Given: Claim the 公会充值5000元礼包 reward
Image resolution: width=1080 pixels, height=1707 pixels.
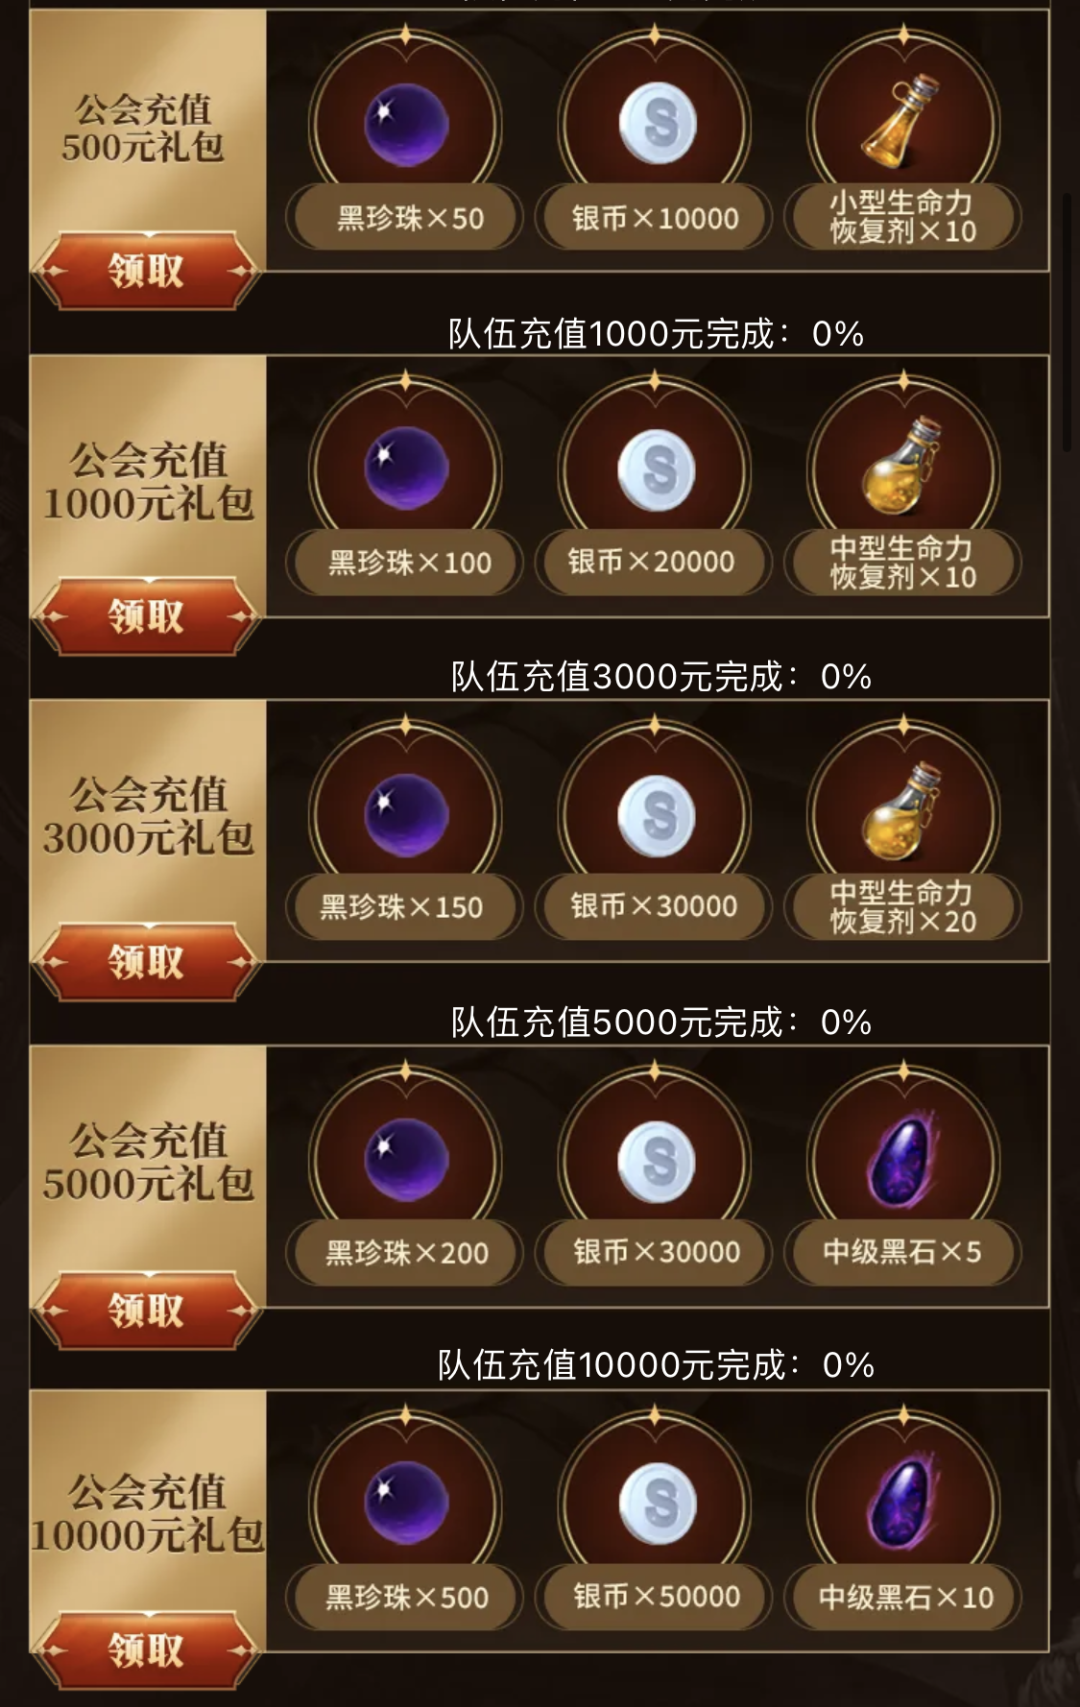Looking at the screenshot, I should coord(146,1310).
